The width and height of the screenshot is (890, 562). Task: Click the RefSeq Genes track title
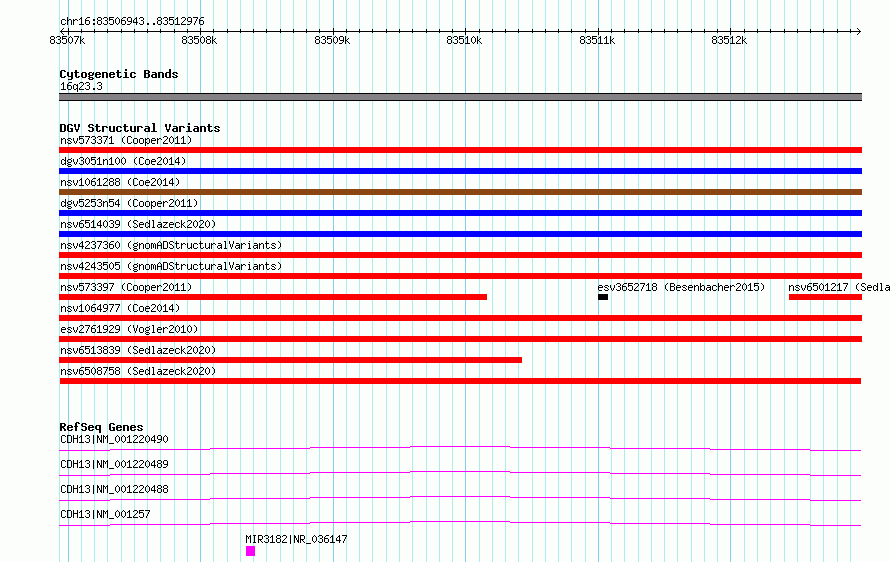click(101, 427)
